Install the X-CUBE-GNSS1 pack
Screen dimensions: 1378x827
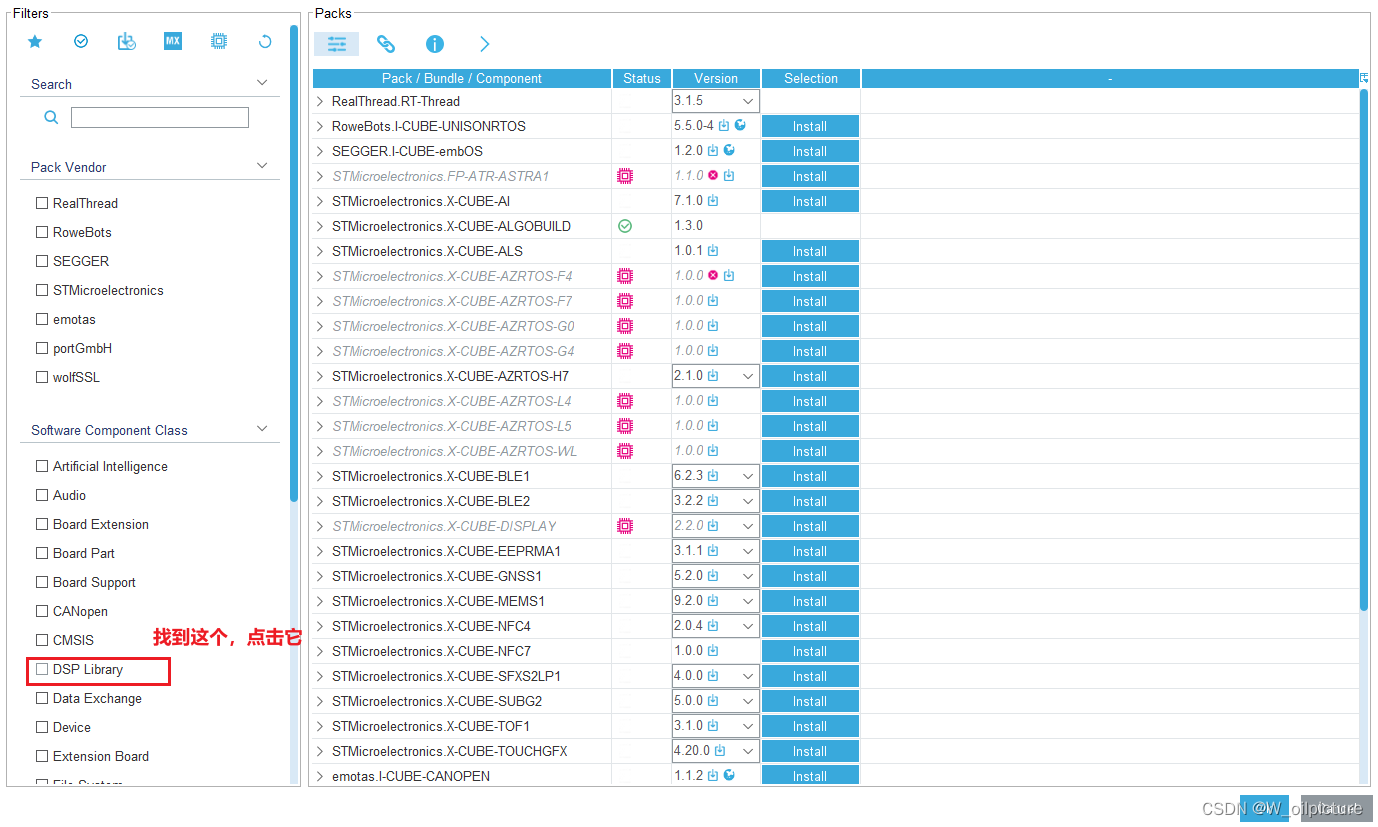pos(810,576)
